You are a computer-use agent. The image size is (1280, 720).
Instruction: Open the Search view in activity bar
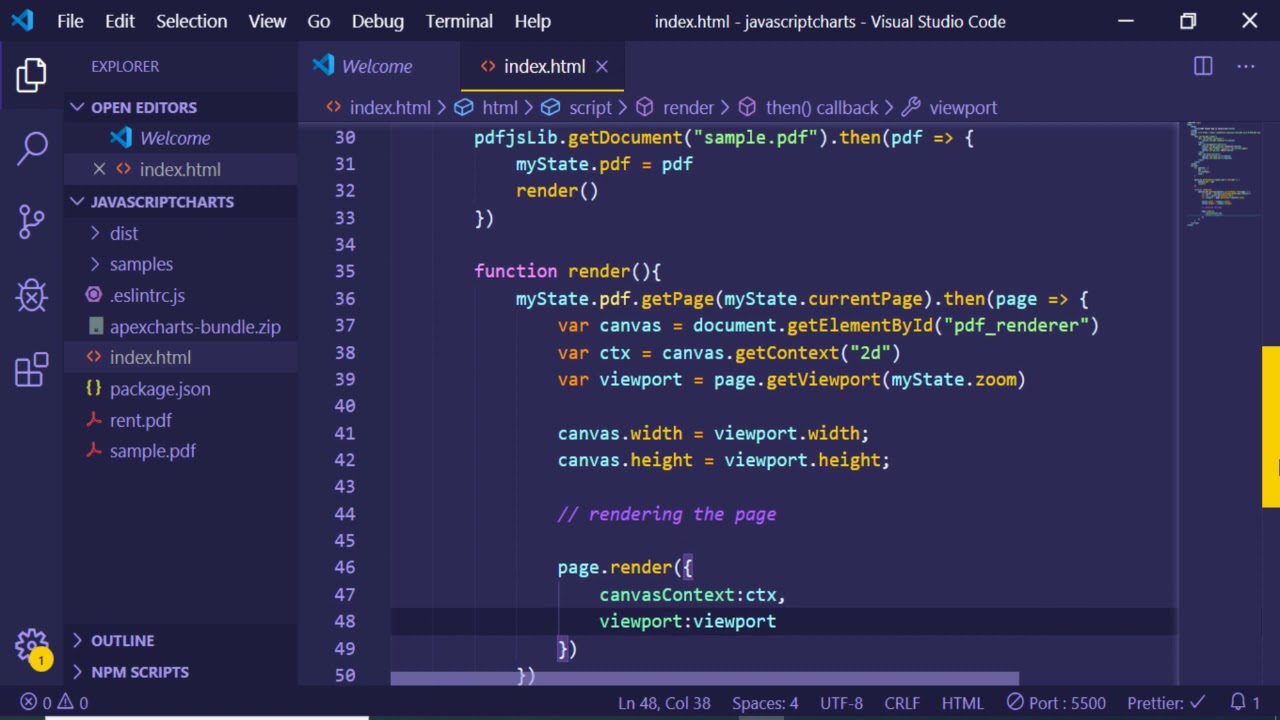pyautogui.click(x=32, y=148)
